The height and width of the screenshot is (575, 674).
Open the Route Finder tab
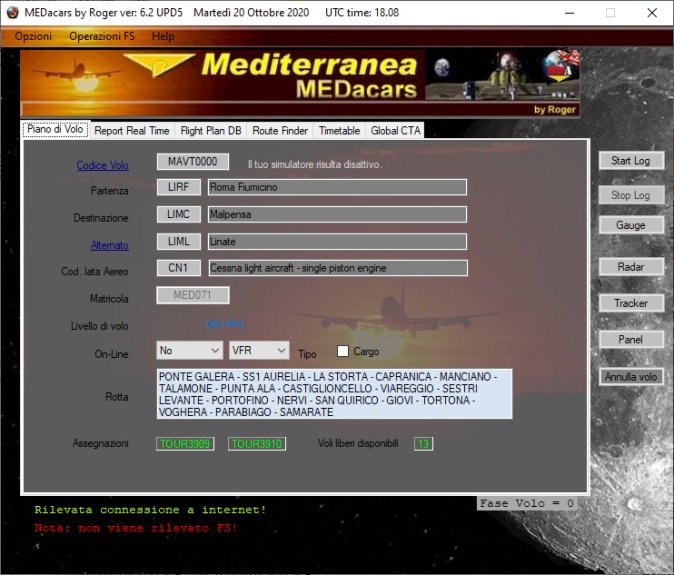pyautogui.click(x=280, y=131)
